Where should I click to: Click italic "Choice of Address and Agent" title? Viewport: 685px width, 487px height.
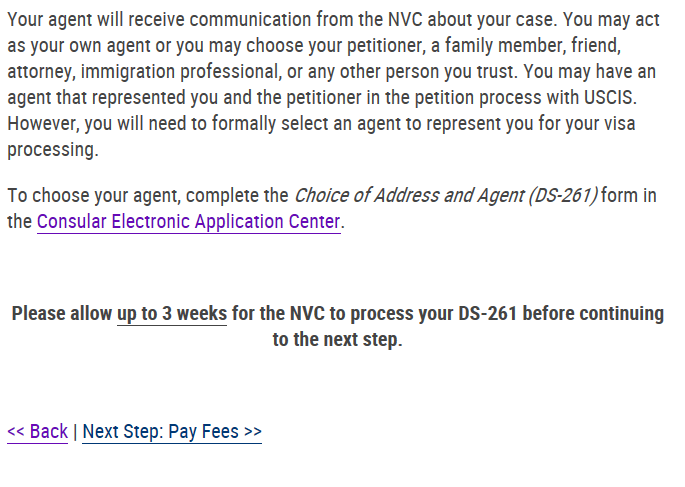(x=409, y=195)
